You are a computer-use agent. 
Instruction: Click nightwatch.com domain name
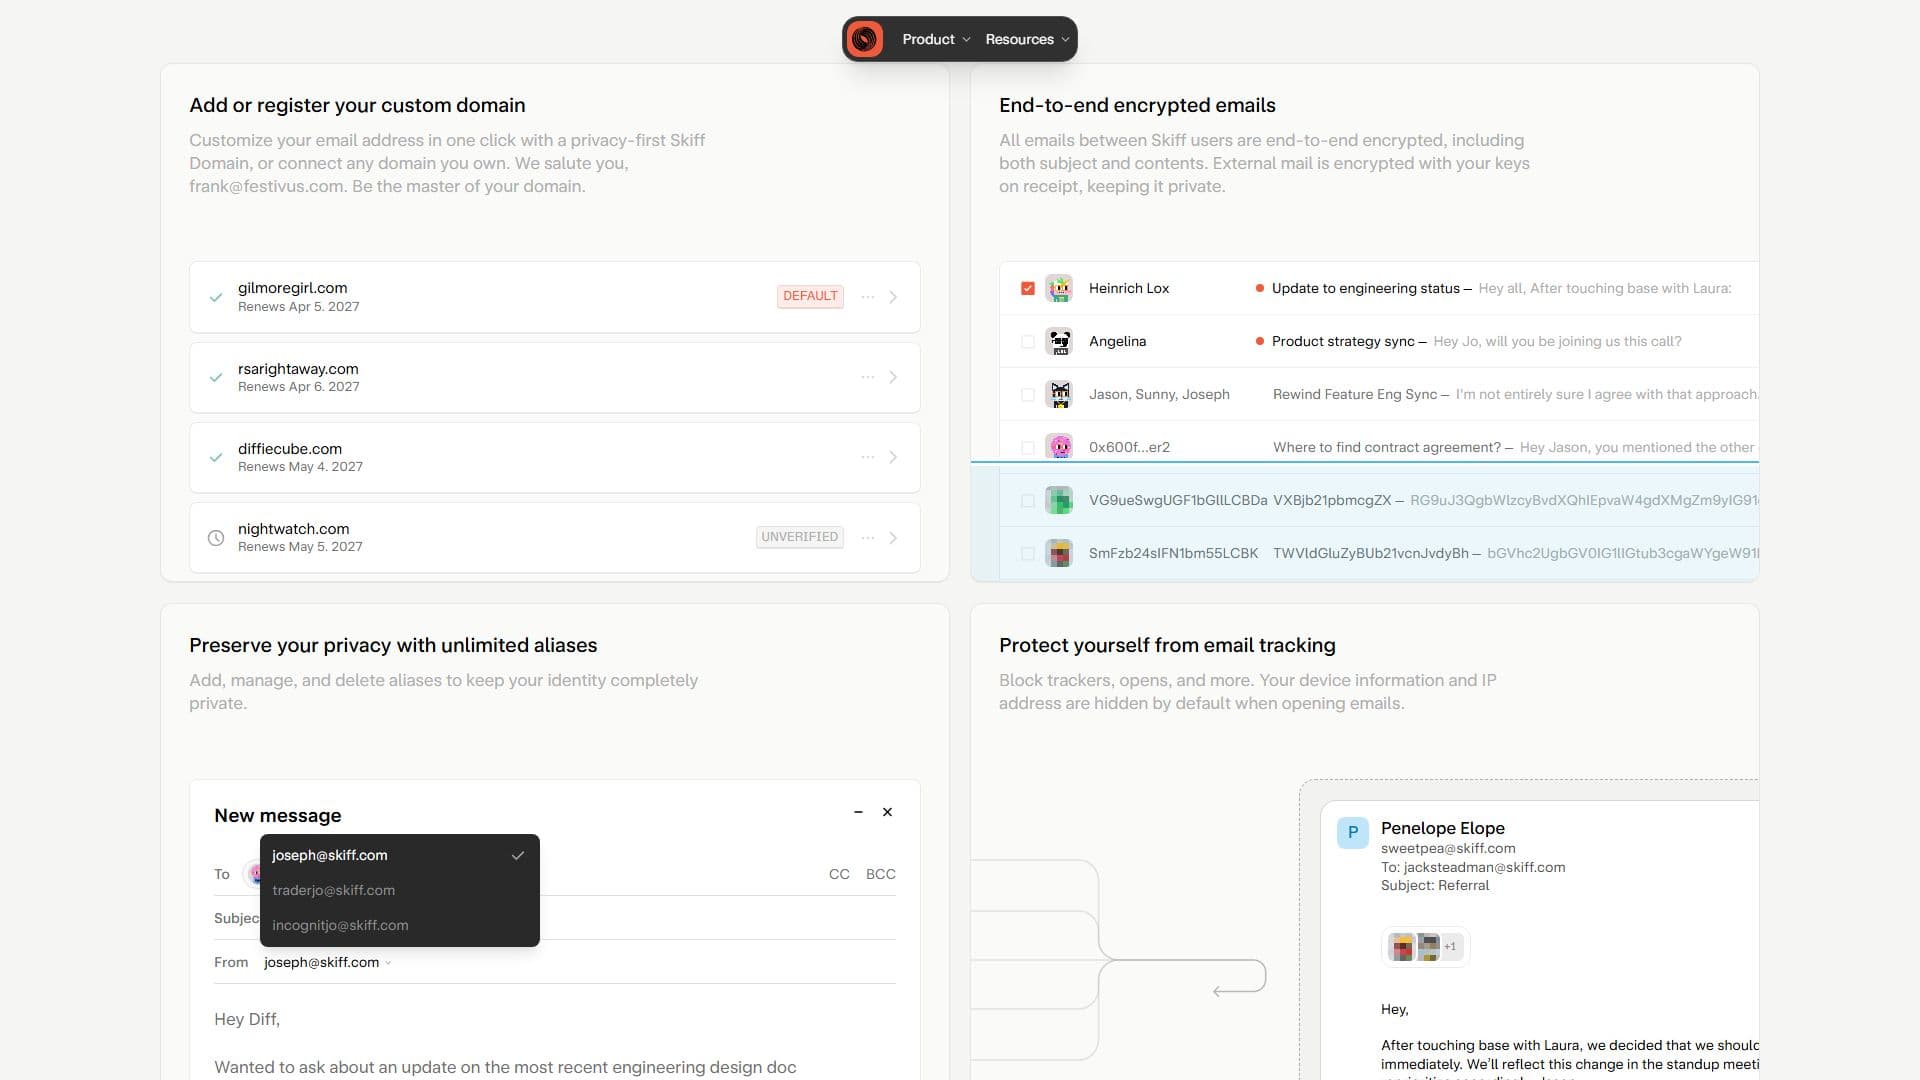[294, 529]
